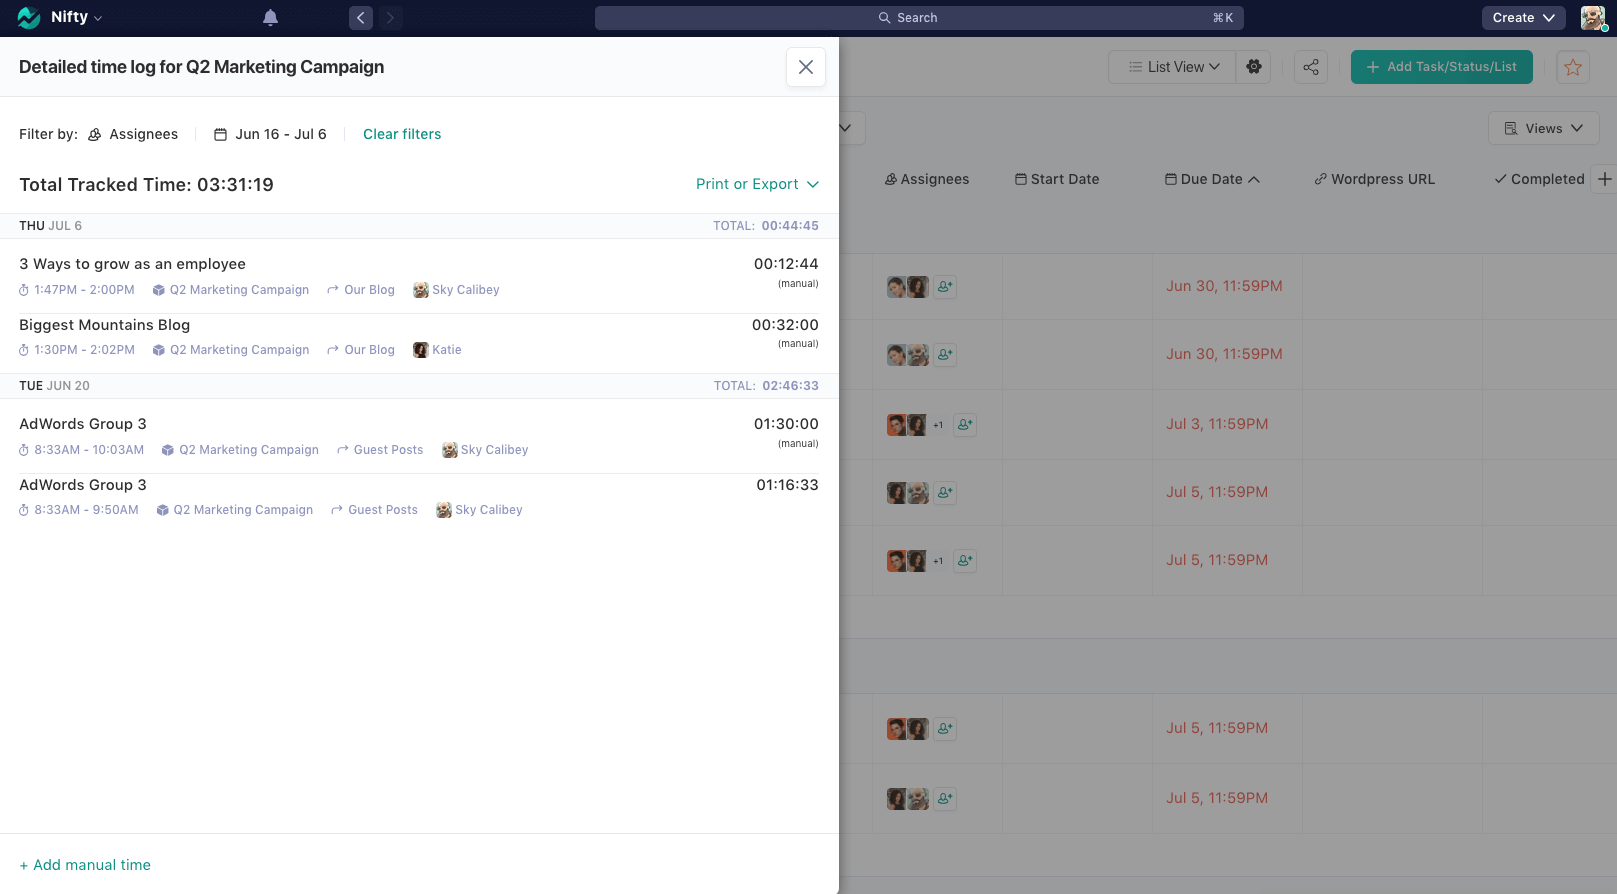Click the Add Task/Status/List button
Image resolution: width=1617 pixels, height=894 pixels.
coord(1441,67)
